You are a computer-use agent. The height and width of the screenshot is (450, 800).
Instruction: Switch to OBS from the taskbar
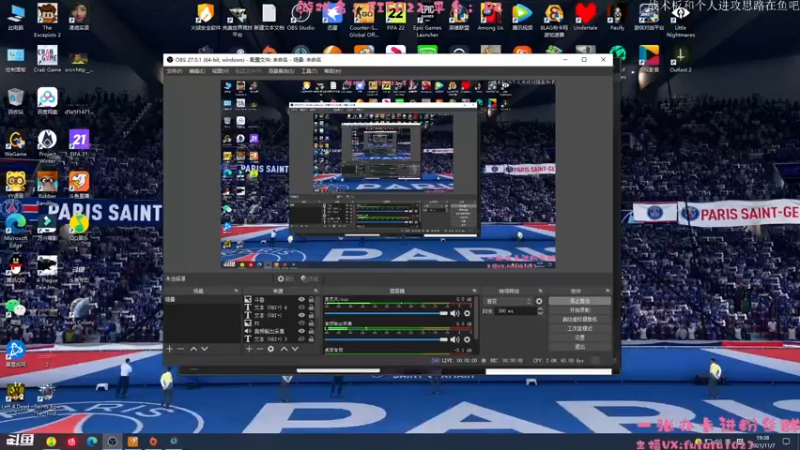tap(112, 441)
